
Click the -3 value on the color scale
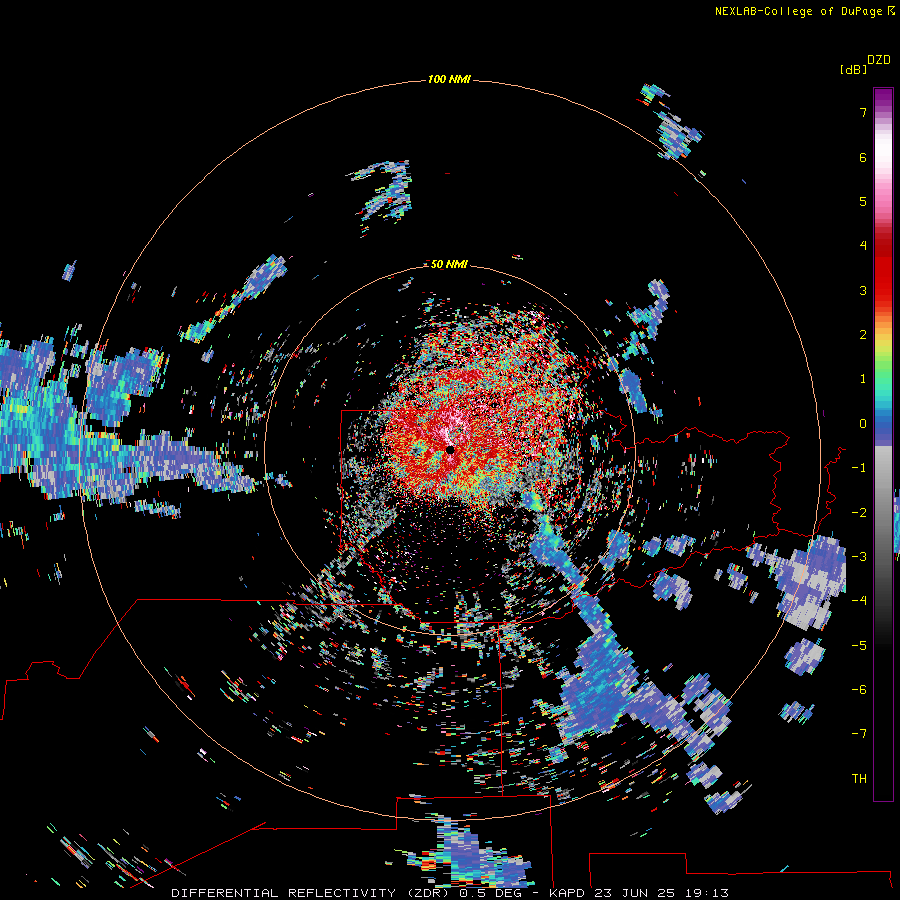pyautogui.click(x=859, y=557)
